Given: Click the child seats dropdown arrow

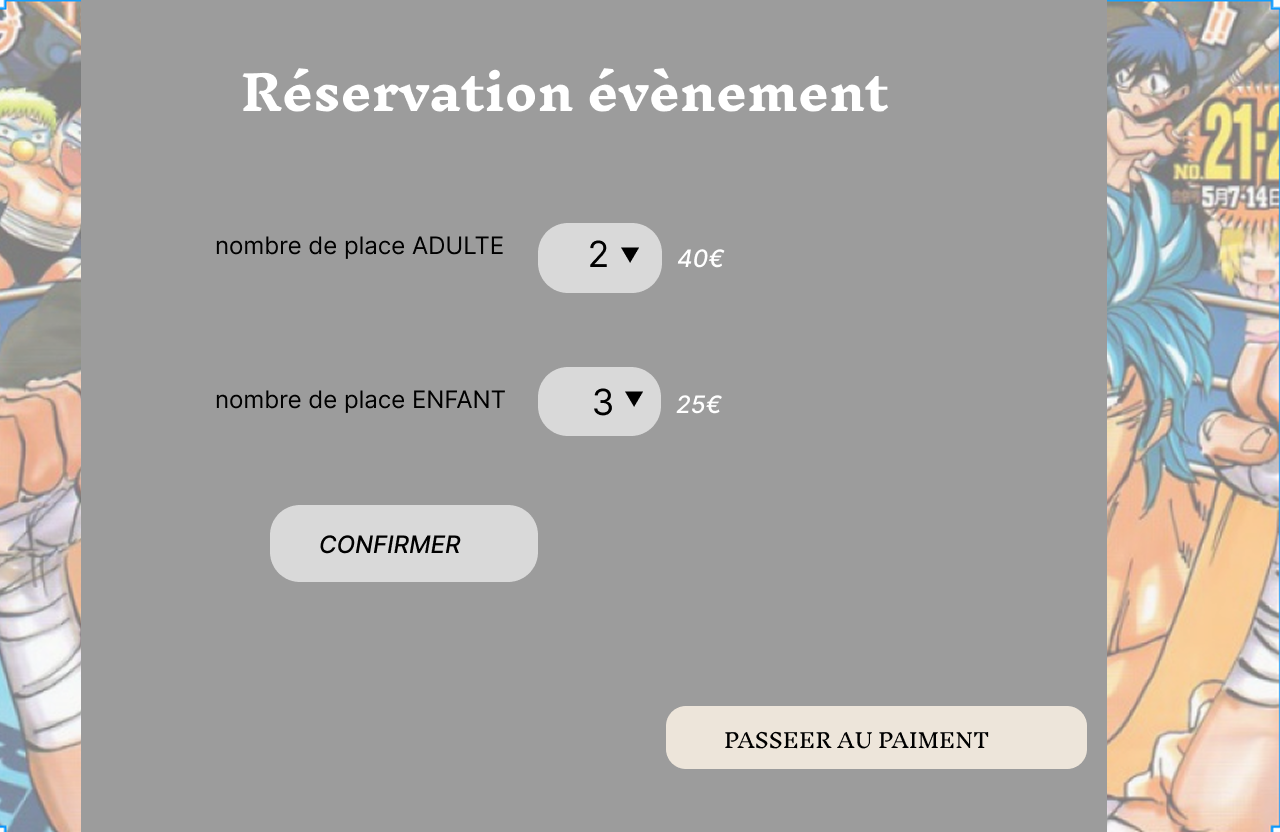Looking at the screenshot, I should point(634,399).
